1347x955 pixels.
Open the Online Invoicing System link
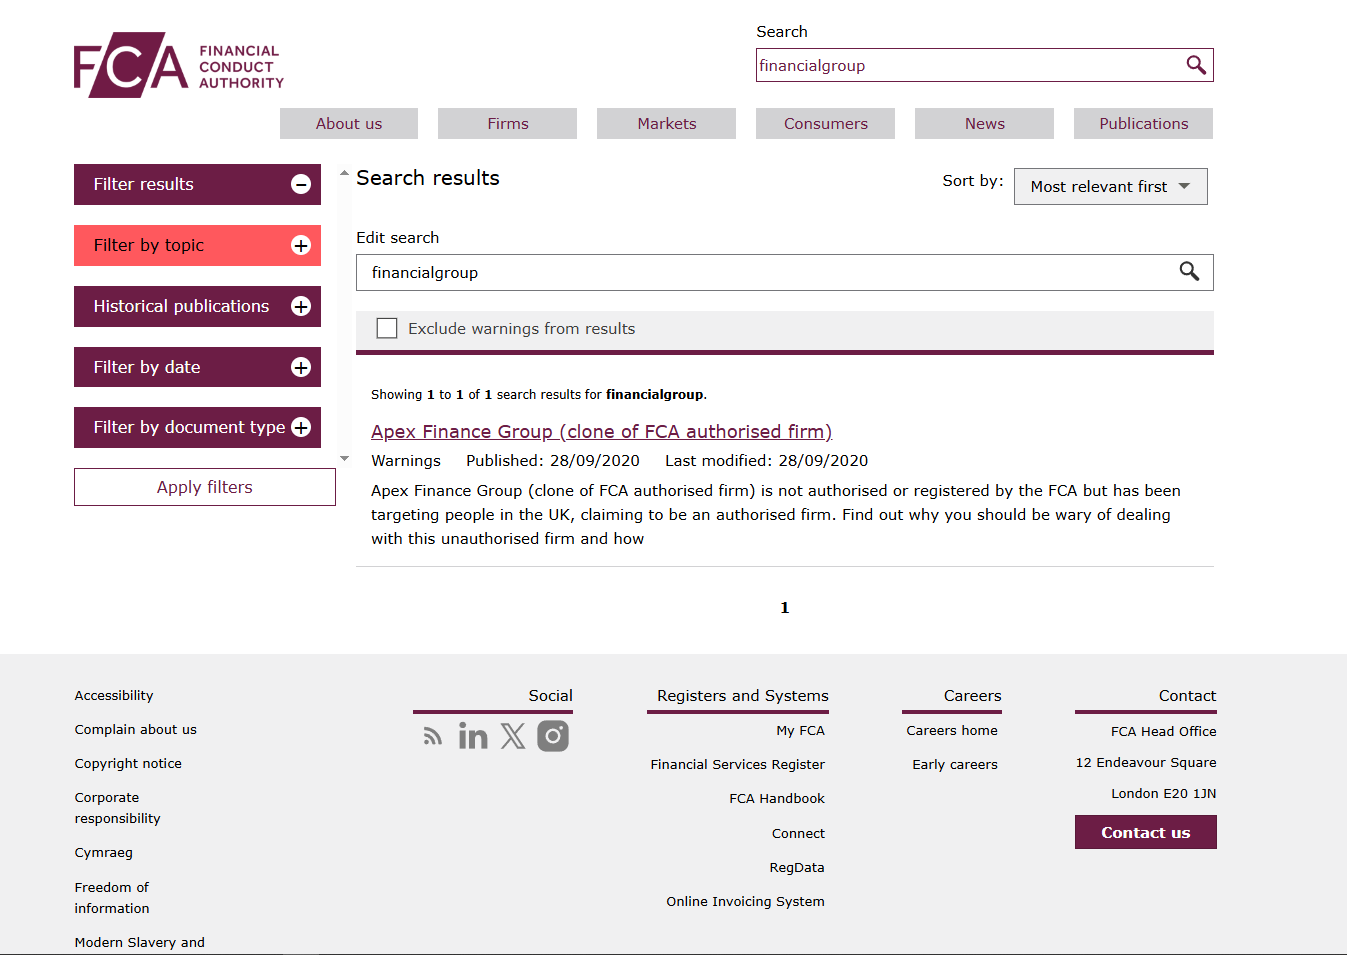(x=746, y=901)
